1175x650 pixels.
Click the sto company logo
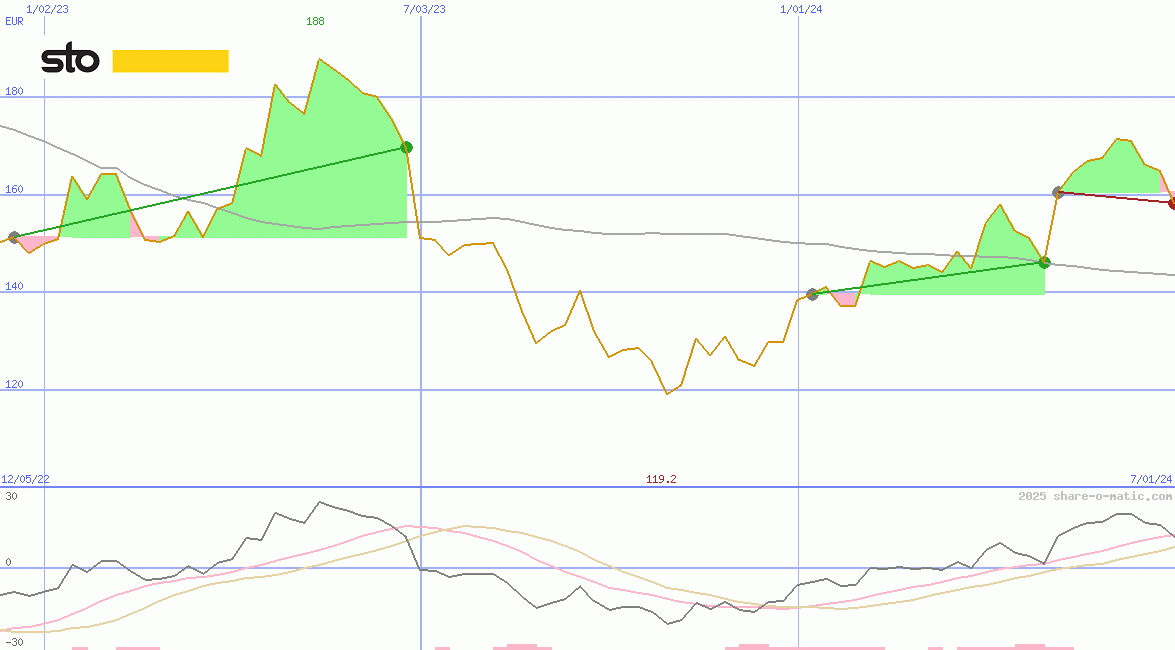(x=70, y=60)
